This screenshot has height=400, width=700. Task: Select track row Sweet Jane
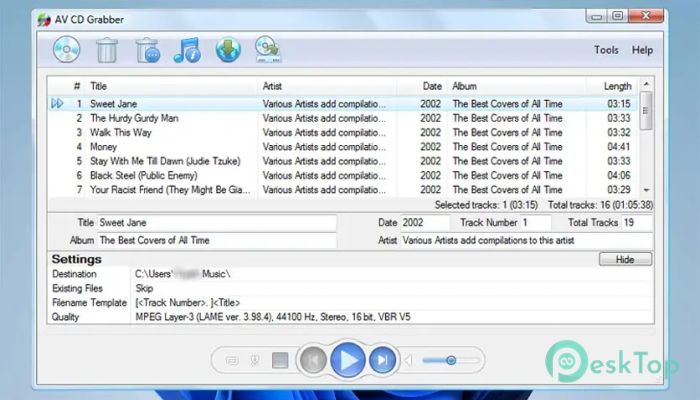[342, 104]
